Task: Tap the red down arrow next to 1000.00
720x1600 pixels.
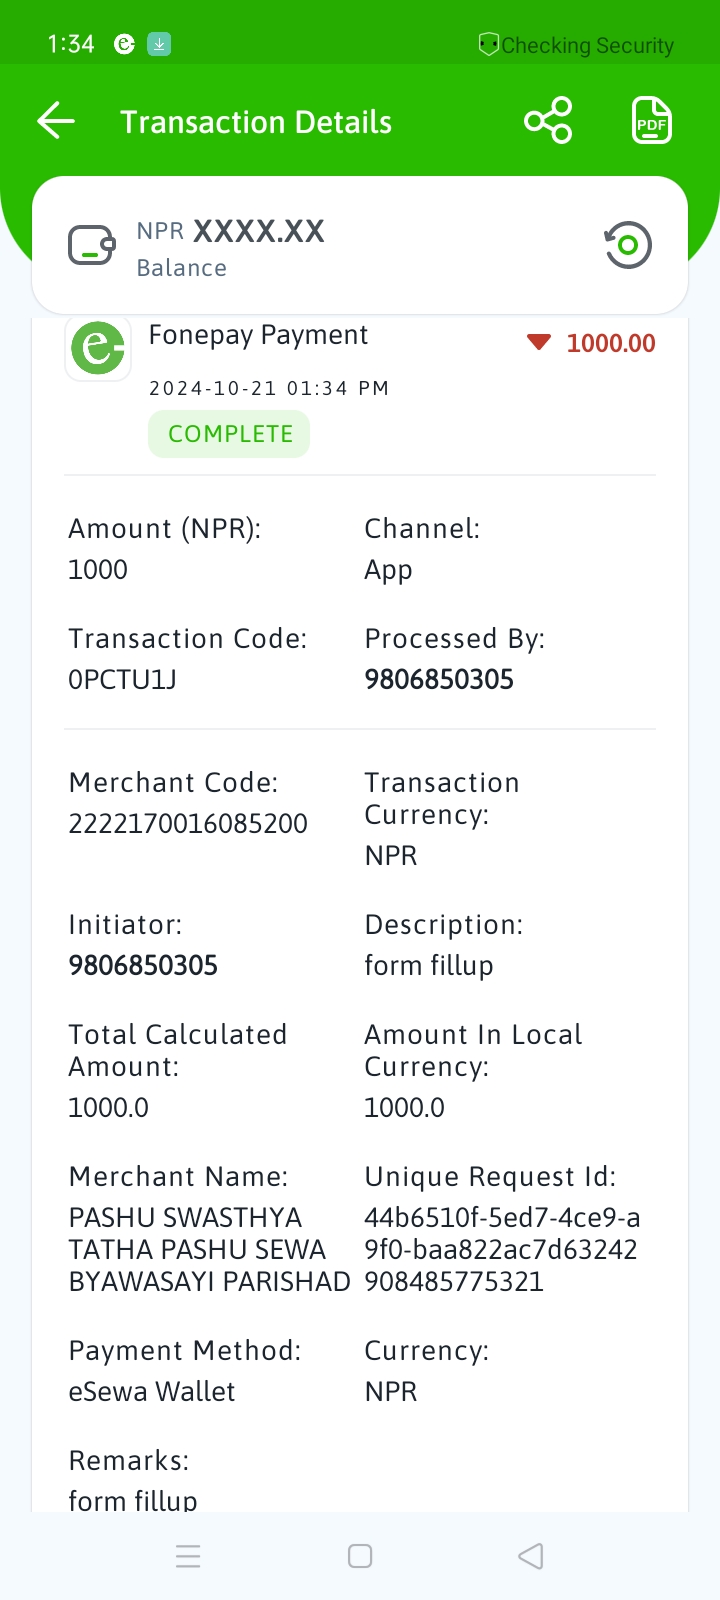Action: point(539,343)
